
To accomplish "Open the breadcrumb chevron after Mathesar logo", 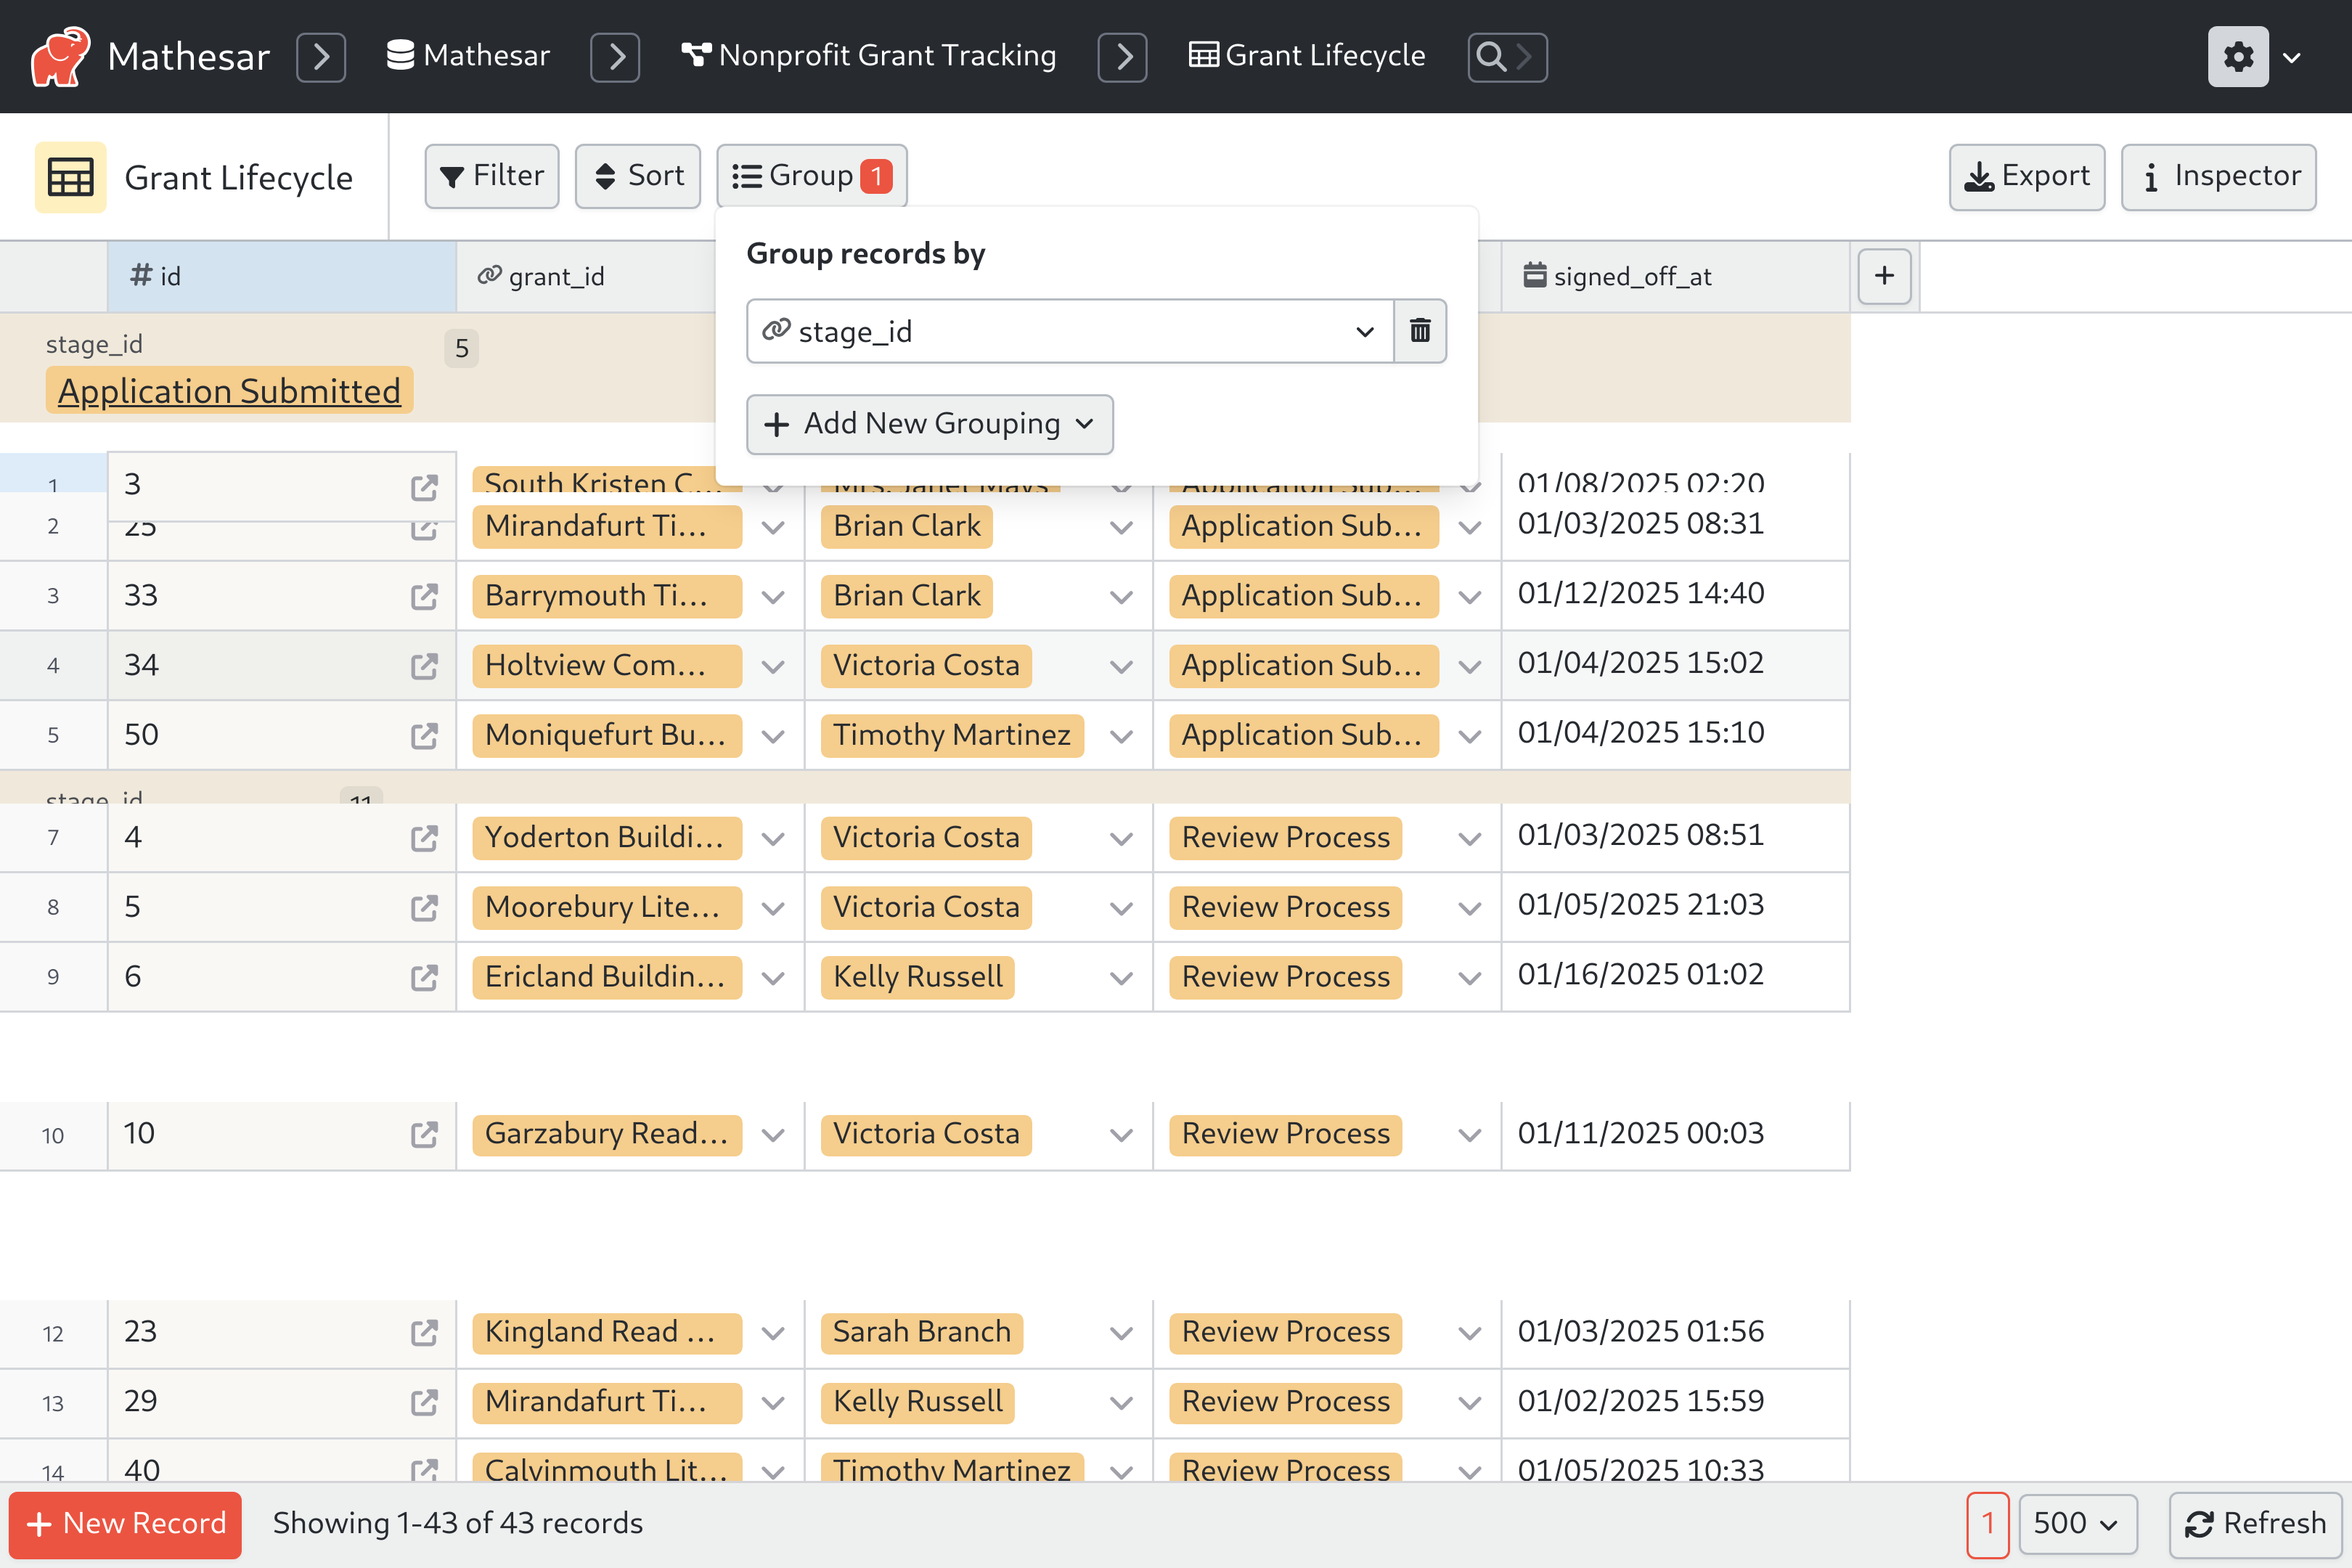I will pos(321,57).
